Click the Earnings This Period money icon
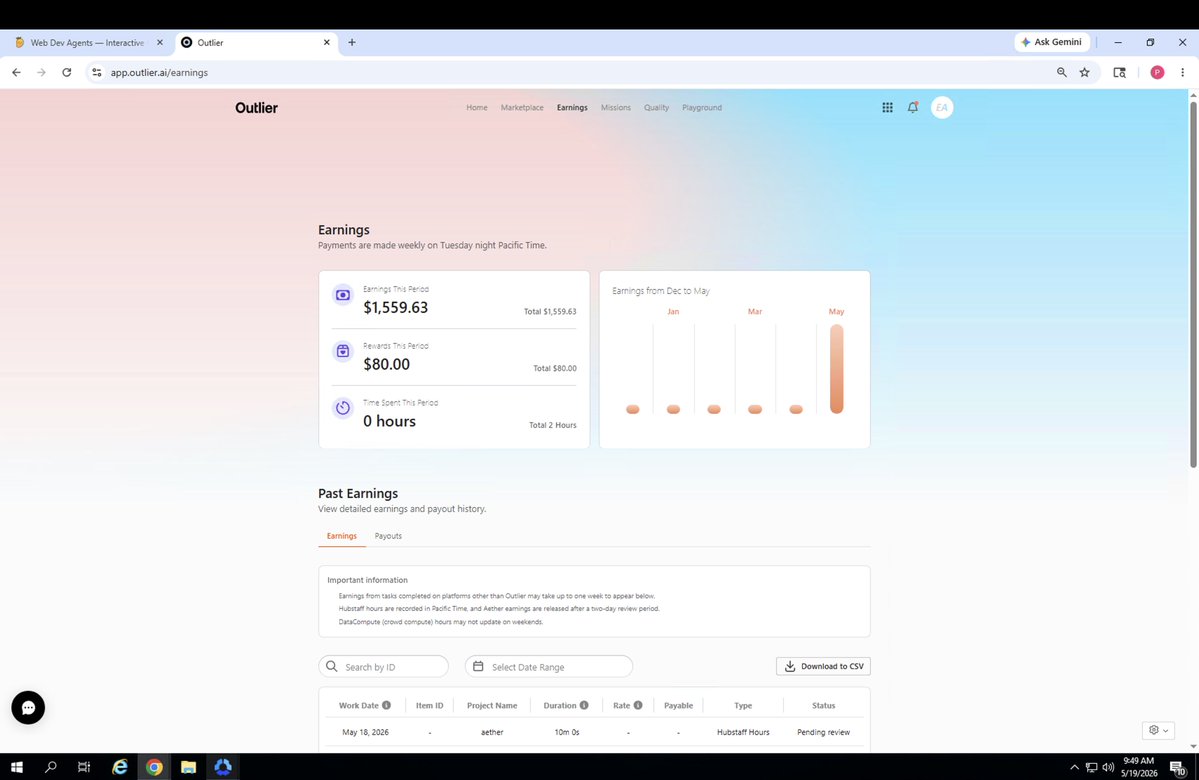This screenshot has height=780, width=1199. 343,295
